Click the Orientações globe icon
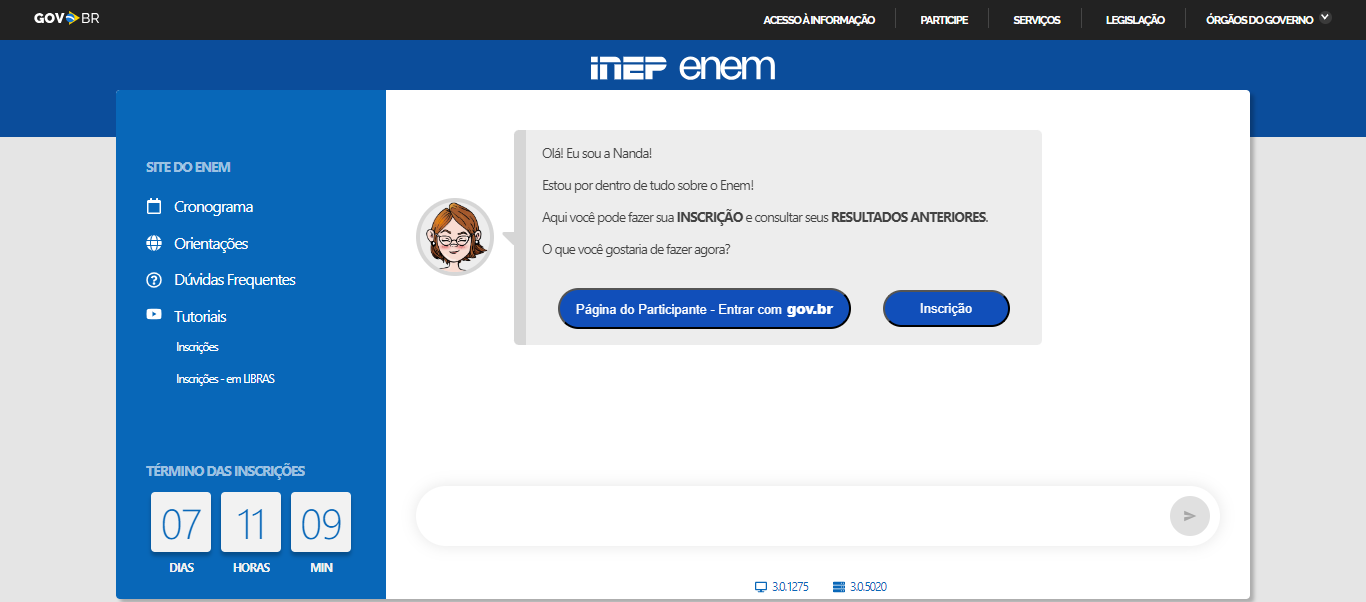This screenshot has width=1366, height=602. point(154,243)
